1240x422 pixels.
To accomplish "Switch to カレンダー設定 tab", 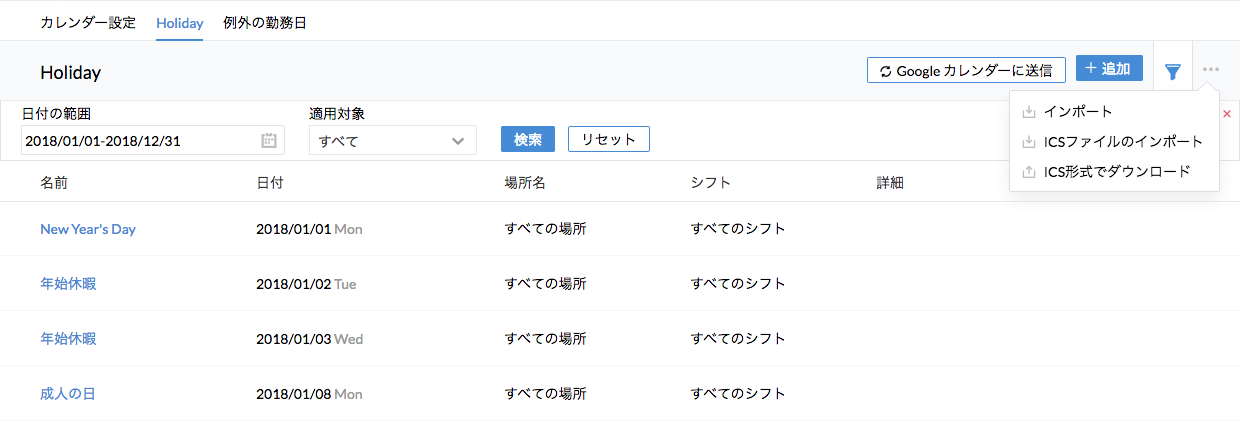I will pos(88,22).
